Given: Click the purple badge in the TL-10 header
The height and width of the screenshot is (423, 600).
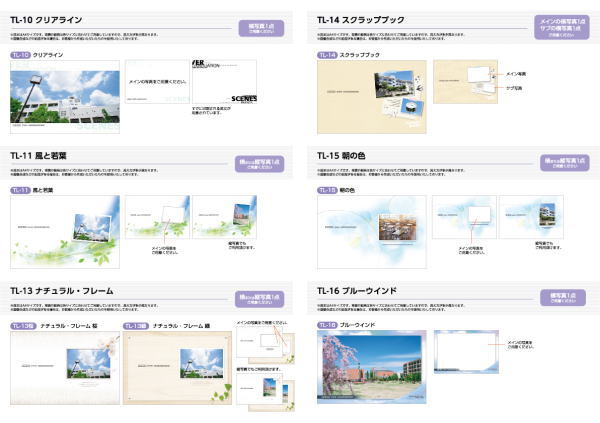Looking at the screenshot, I should [x=261, y=28].
